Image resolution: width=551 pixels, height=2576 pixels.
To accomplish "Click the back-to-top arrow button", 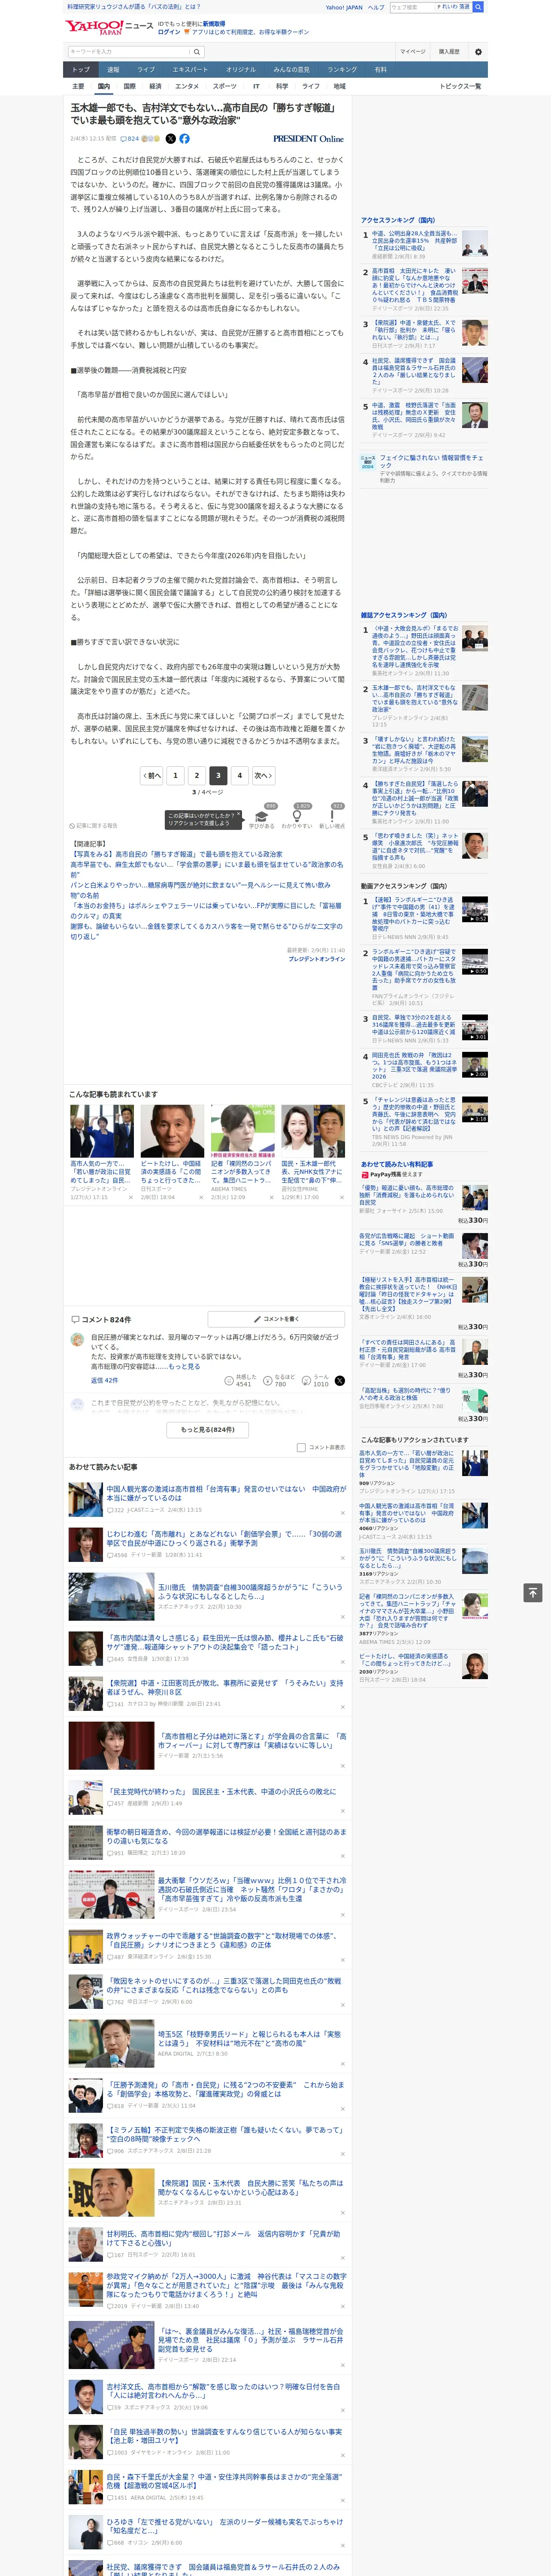I will click(x=533, y=1592).
